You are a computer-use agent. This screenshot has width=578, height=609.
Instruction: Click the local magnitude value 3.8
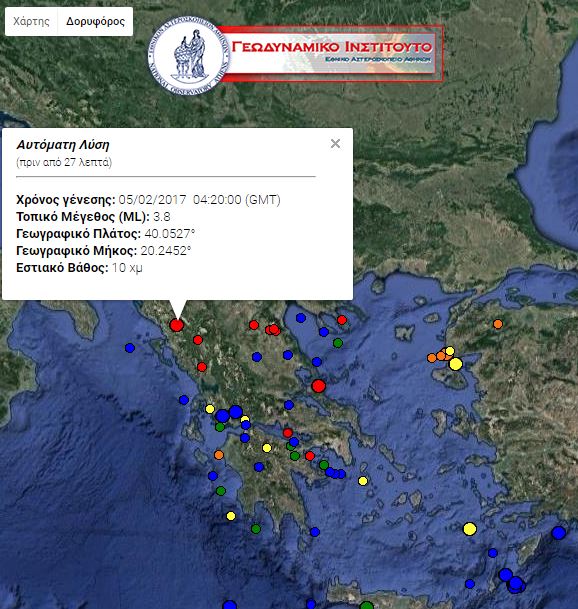162,217
